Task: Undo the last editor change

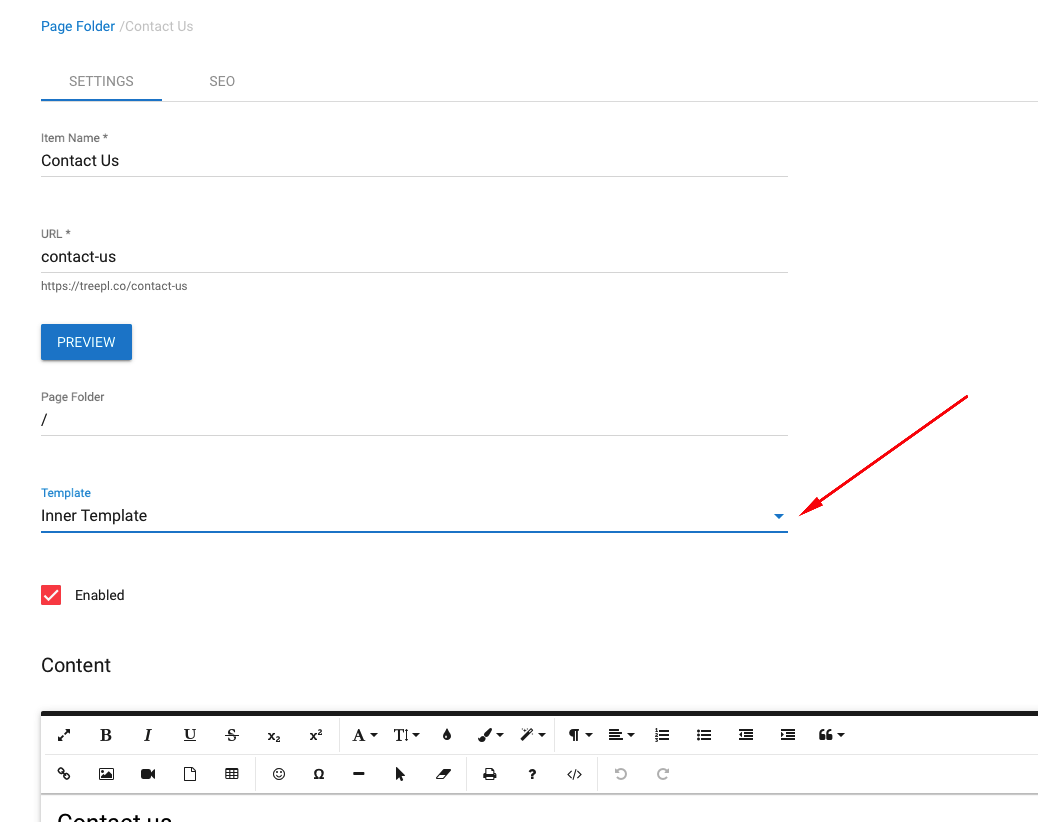Action: click(x=620, y=773)
